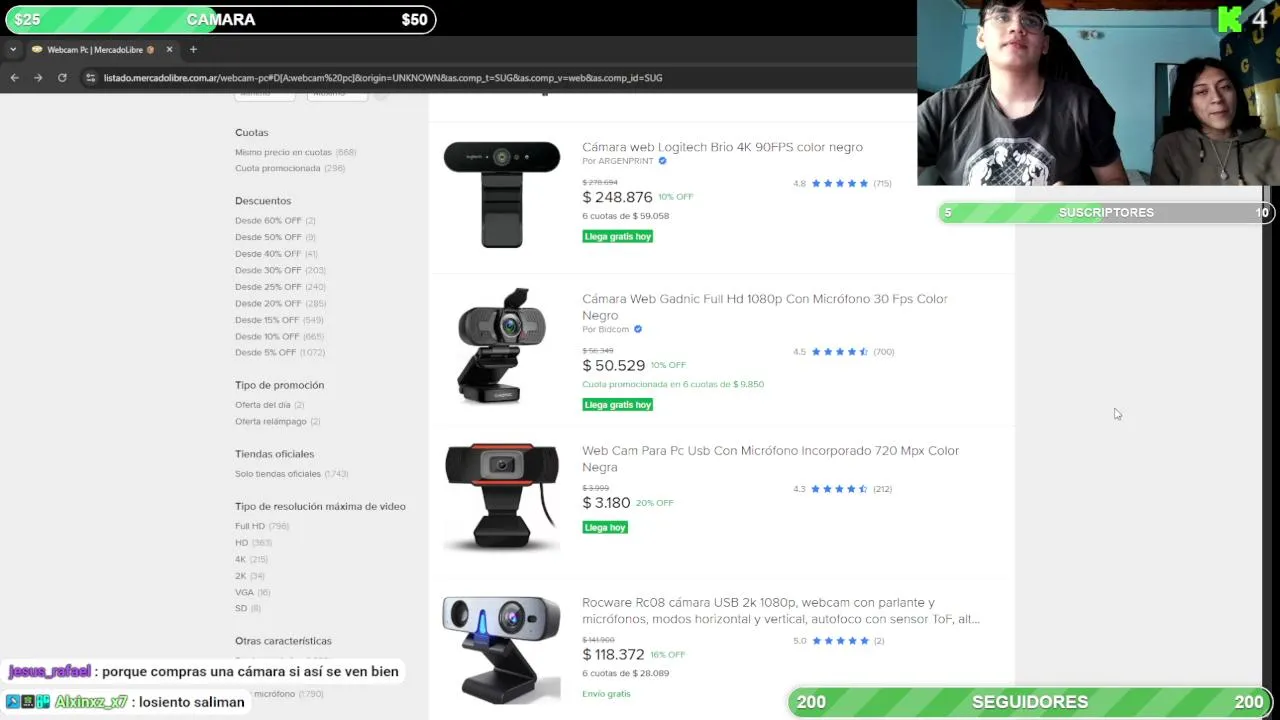Click the $ 3.180 price text

click(606, 503)
